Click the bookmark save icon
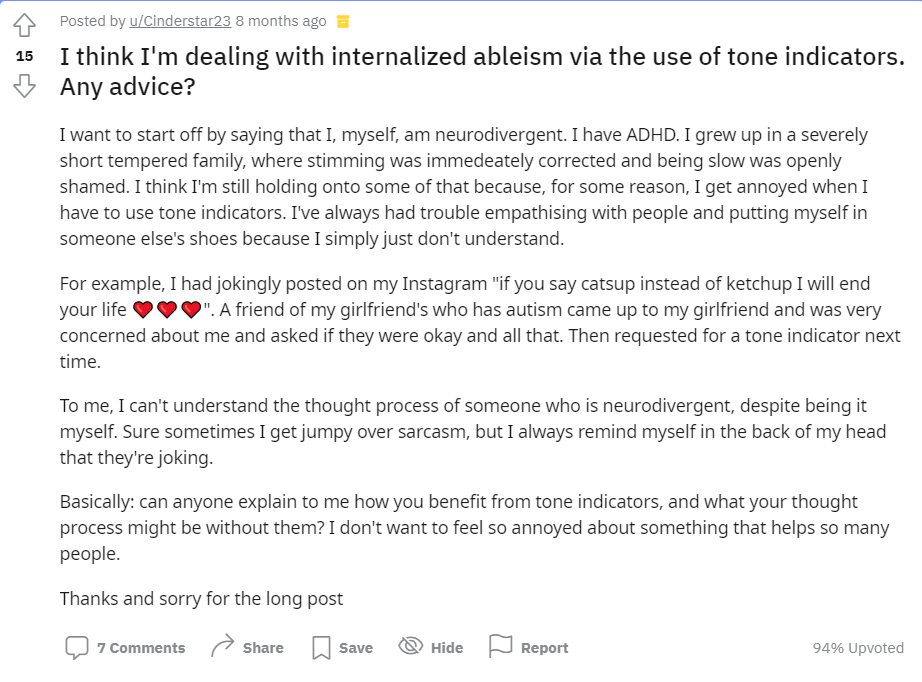This screenshot has width=922, height=682. point(321,647)
